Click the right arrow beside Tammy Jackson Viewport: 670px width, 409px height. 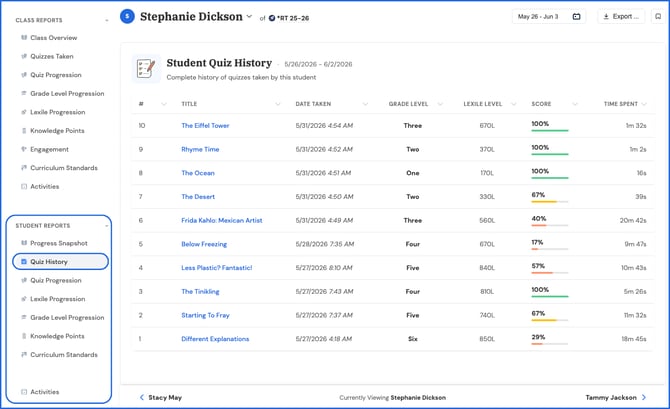click(x=644, y=397)
